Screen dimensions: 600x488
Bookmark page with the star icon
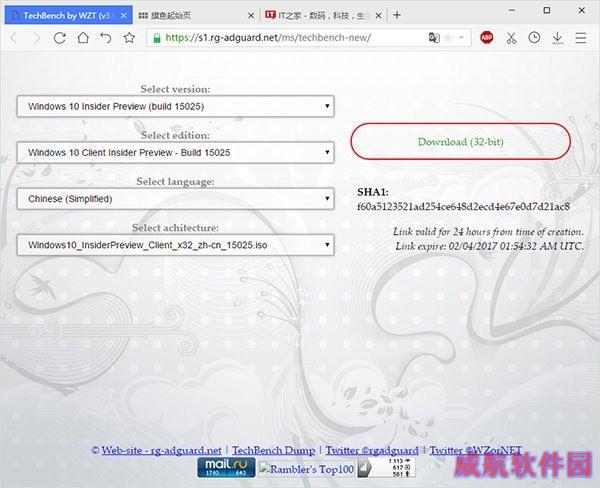pyautogui.click(x=129, y=38)
